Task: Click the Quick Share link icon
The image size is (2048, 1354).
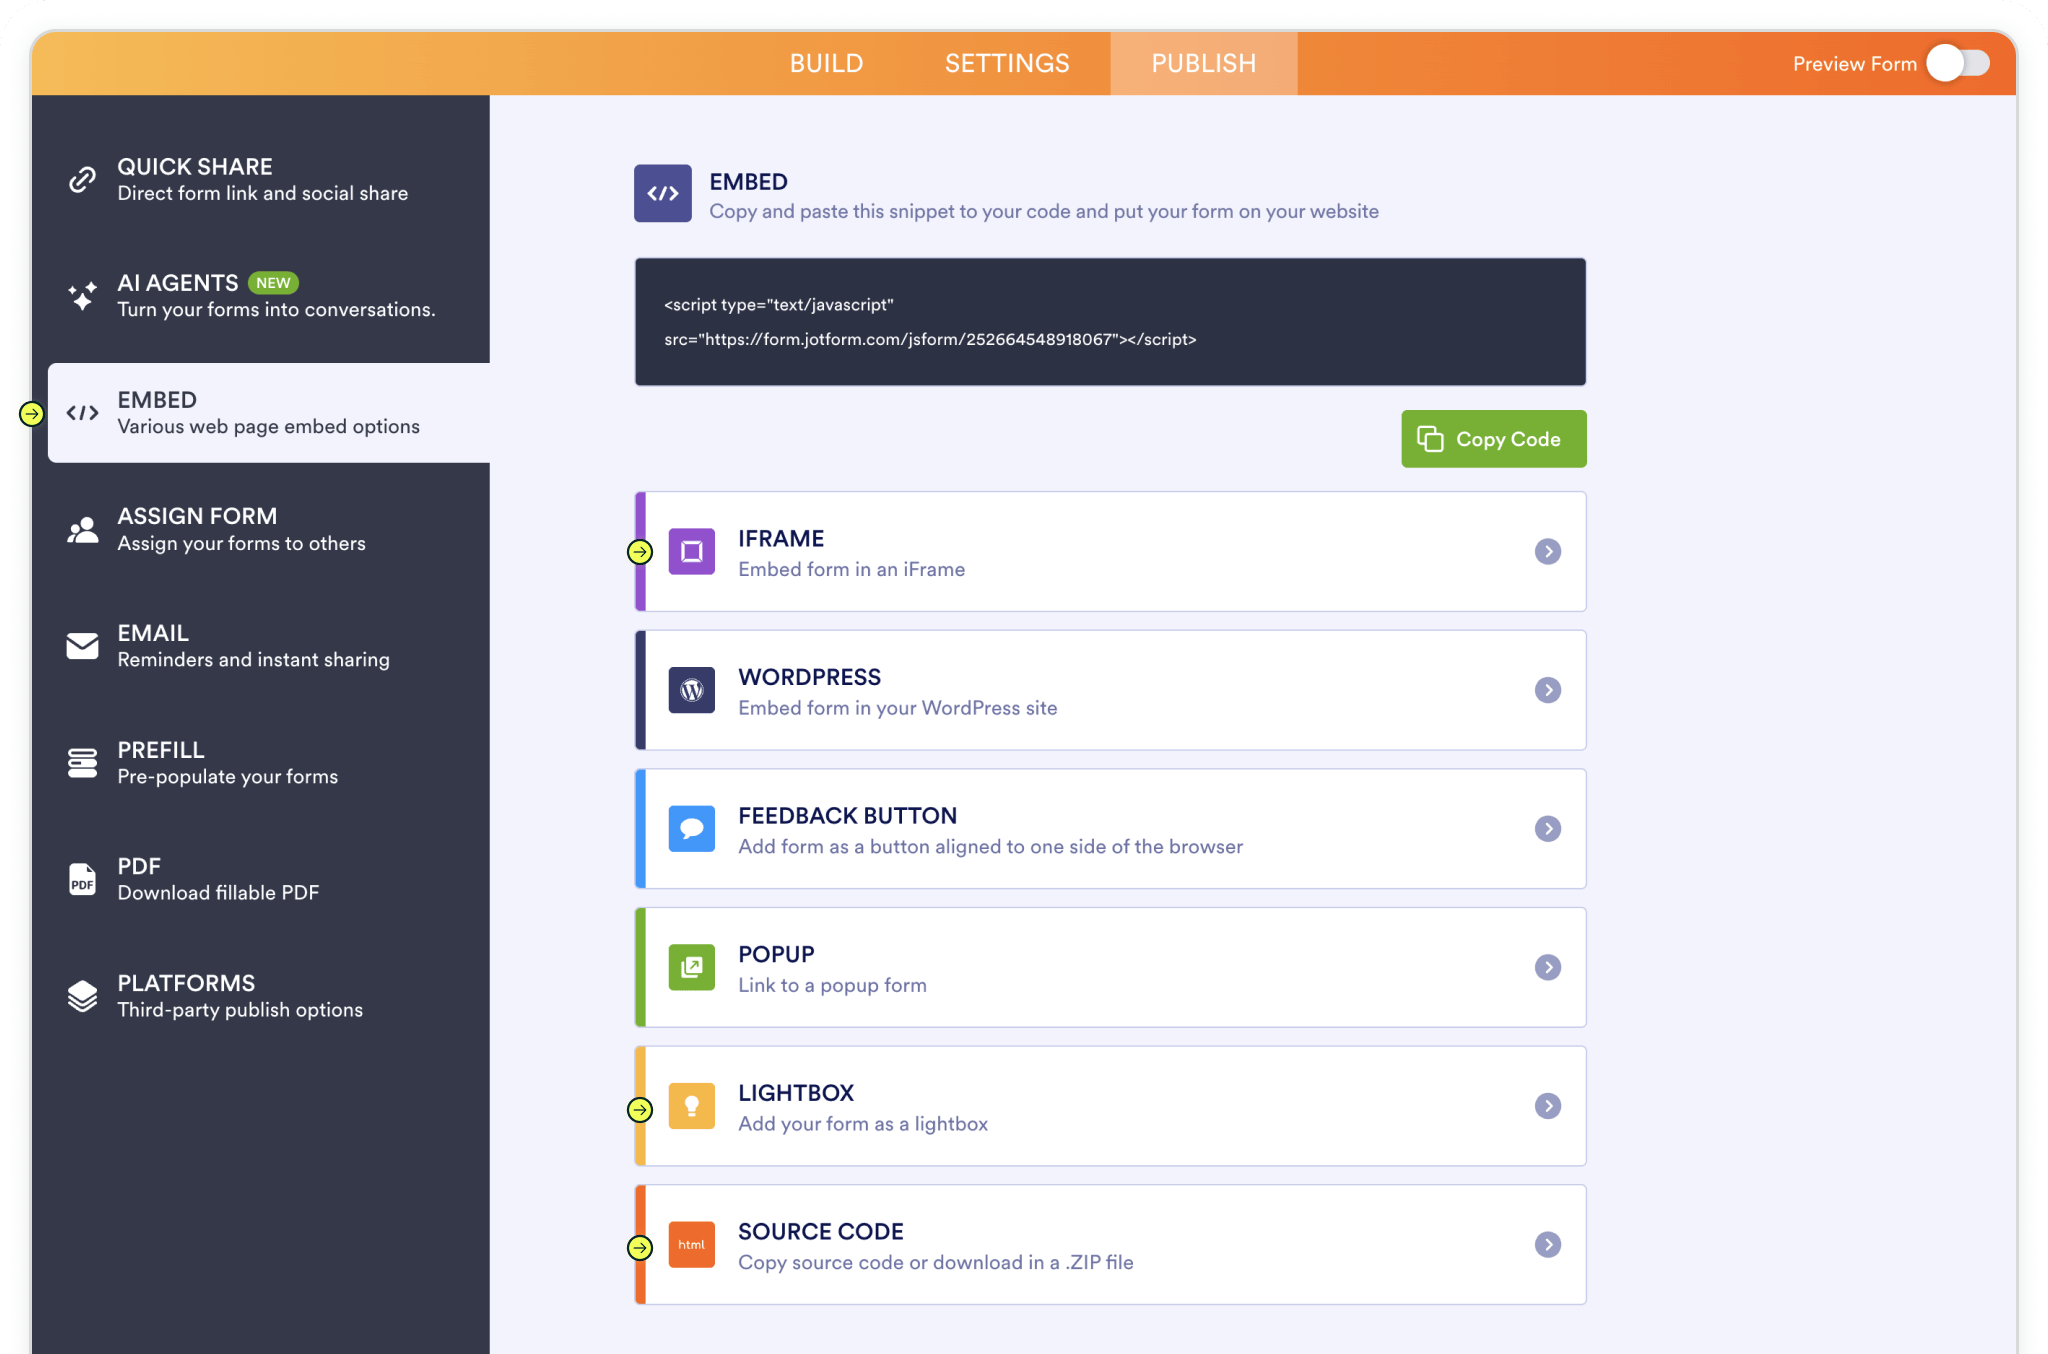Action: 82,180
